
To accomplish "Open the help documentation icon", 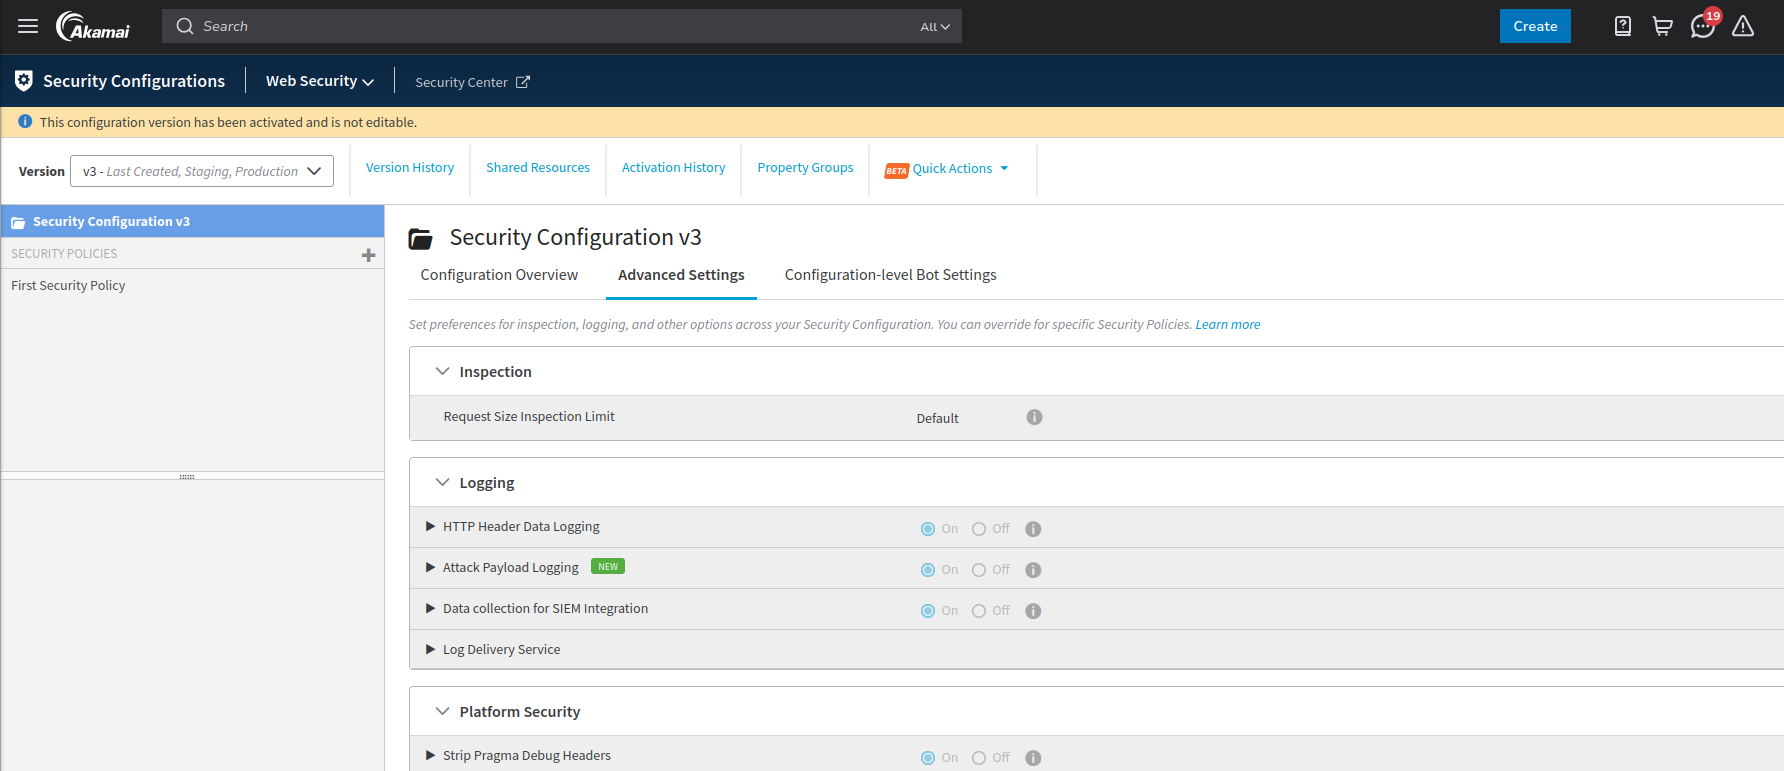I will [1623, 26].
